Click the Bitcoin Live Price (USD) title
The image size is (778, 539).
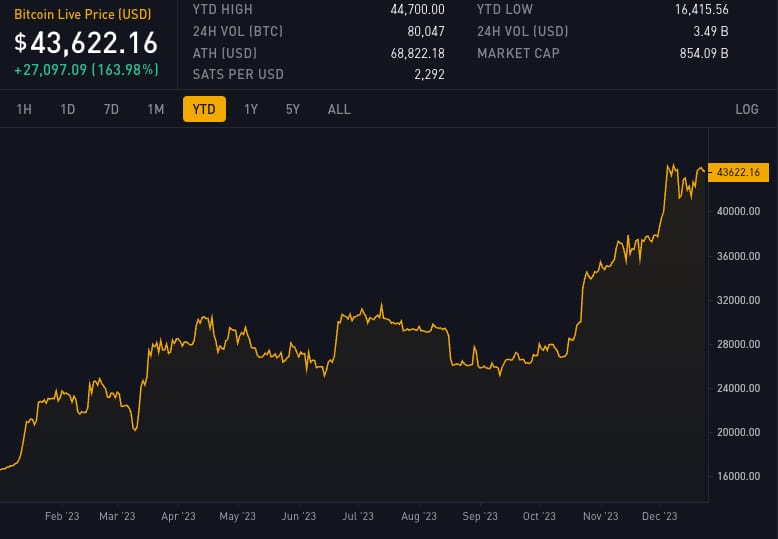(x=83, y=14)
